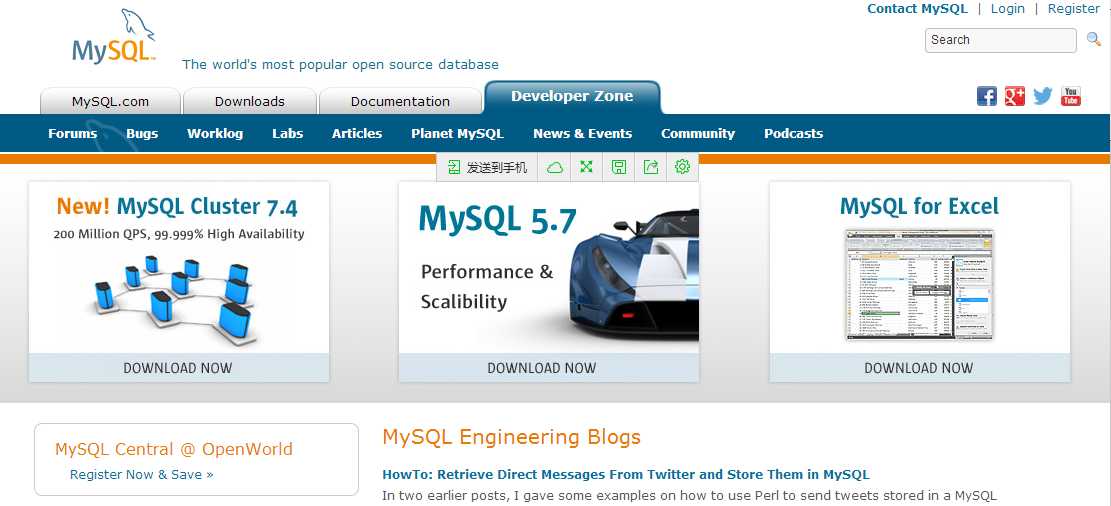The image size is (1111, 506).
Task: Click the MySQL Central @ OpenWorld heading
Action: [174, 449]
